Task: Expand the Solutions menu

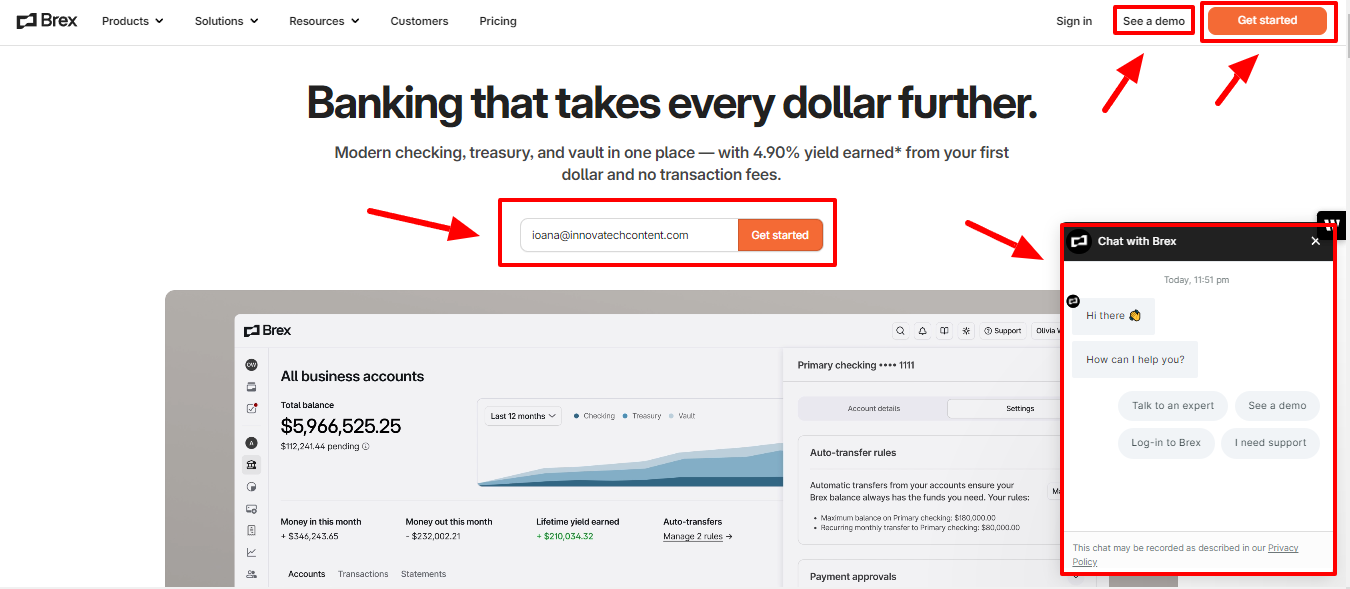Action: pos(227,21)
